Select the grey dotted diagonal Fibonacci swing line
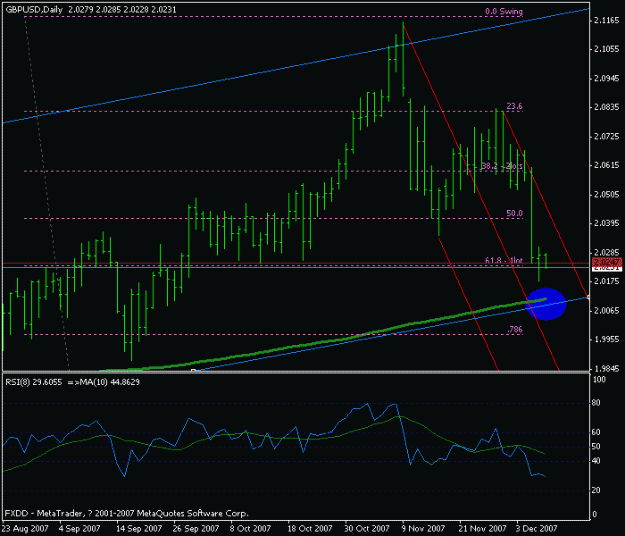Screen dimensions: 625x536 click(47, 194)
